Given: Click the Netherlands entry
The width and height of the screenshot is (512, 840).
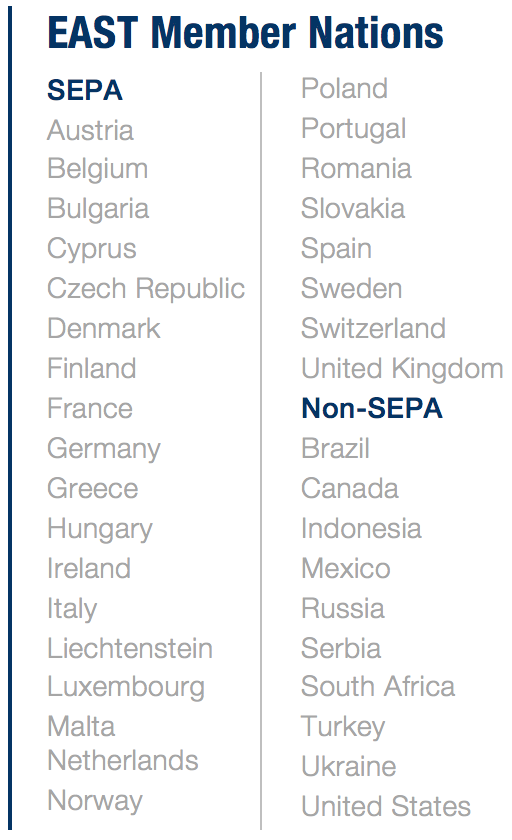Looking at the screenshot, I should [123, 761].
